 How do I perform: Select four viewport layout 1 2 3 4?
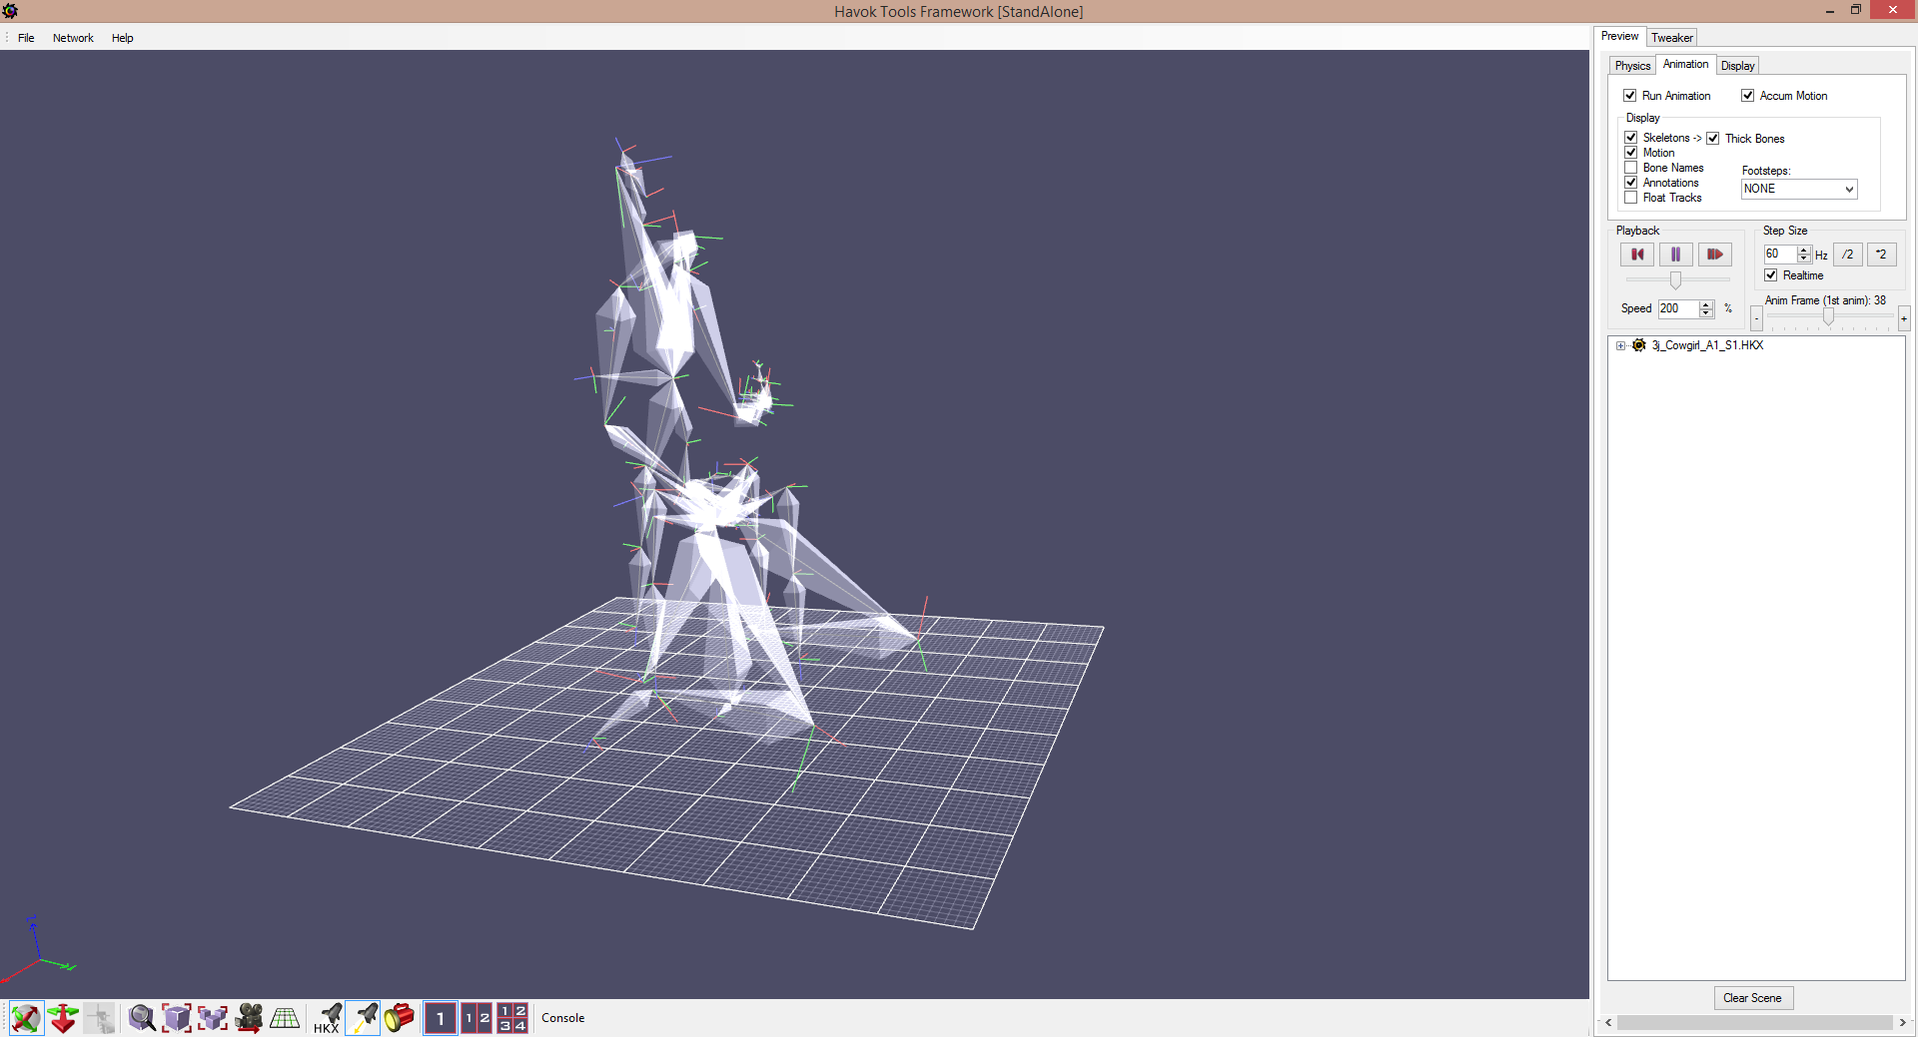point(512,1018)
